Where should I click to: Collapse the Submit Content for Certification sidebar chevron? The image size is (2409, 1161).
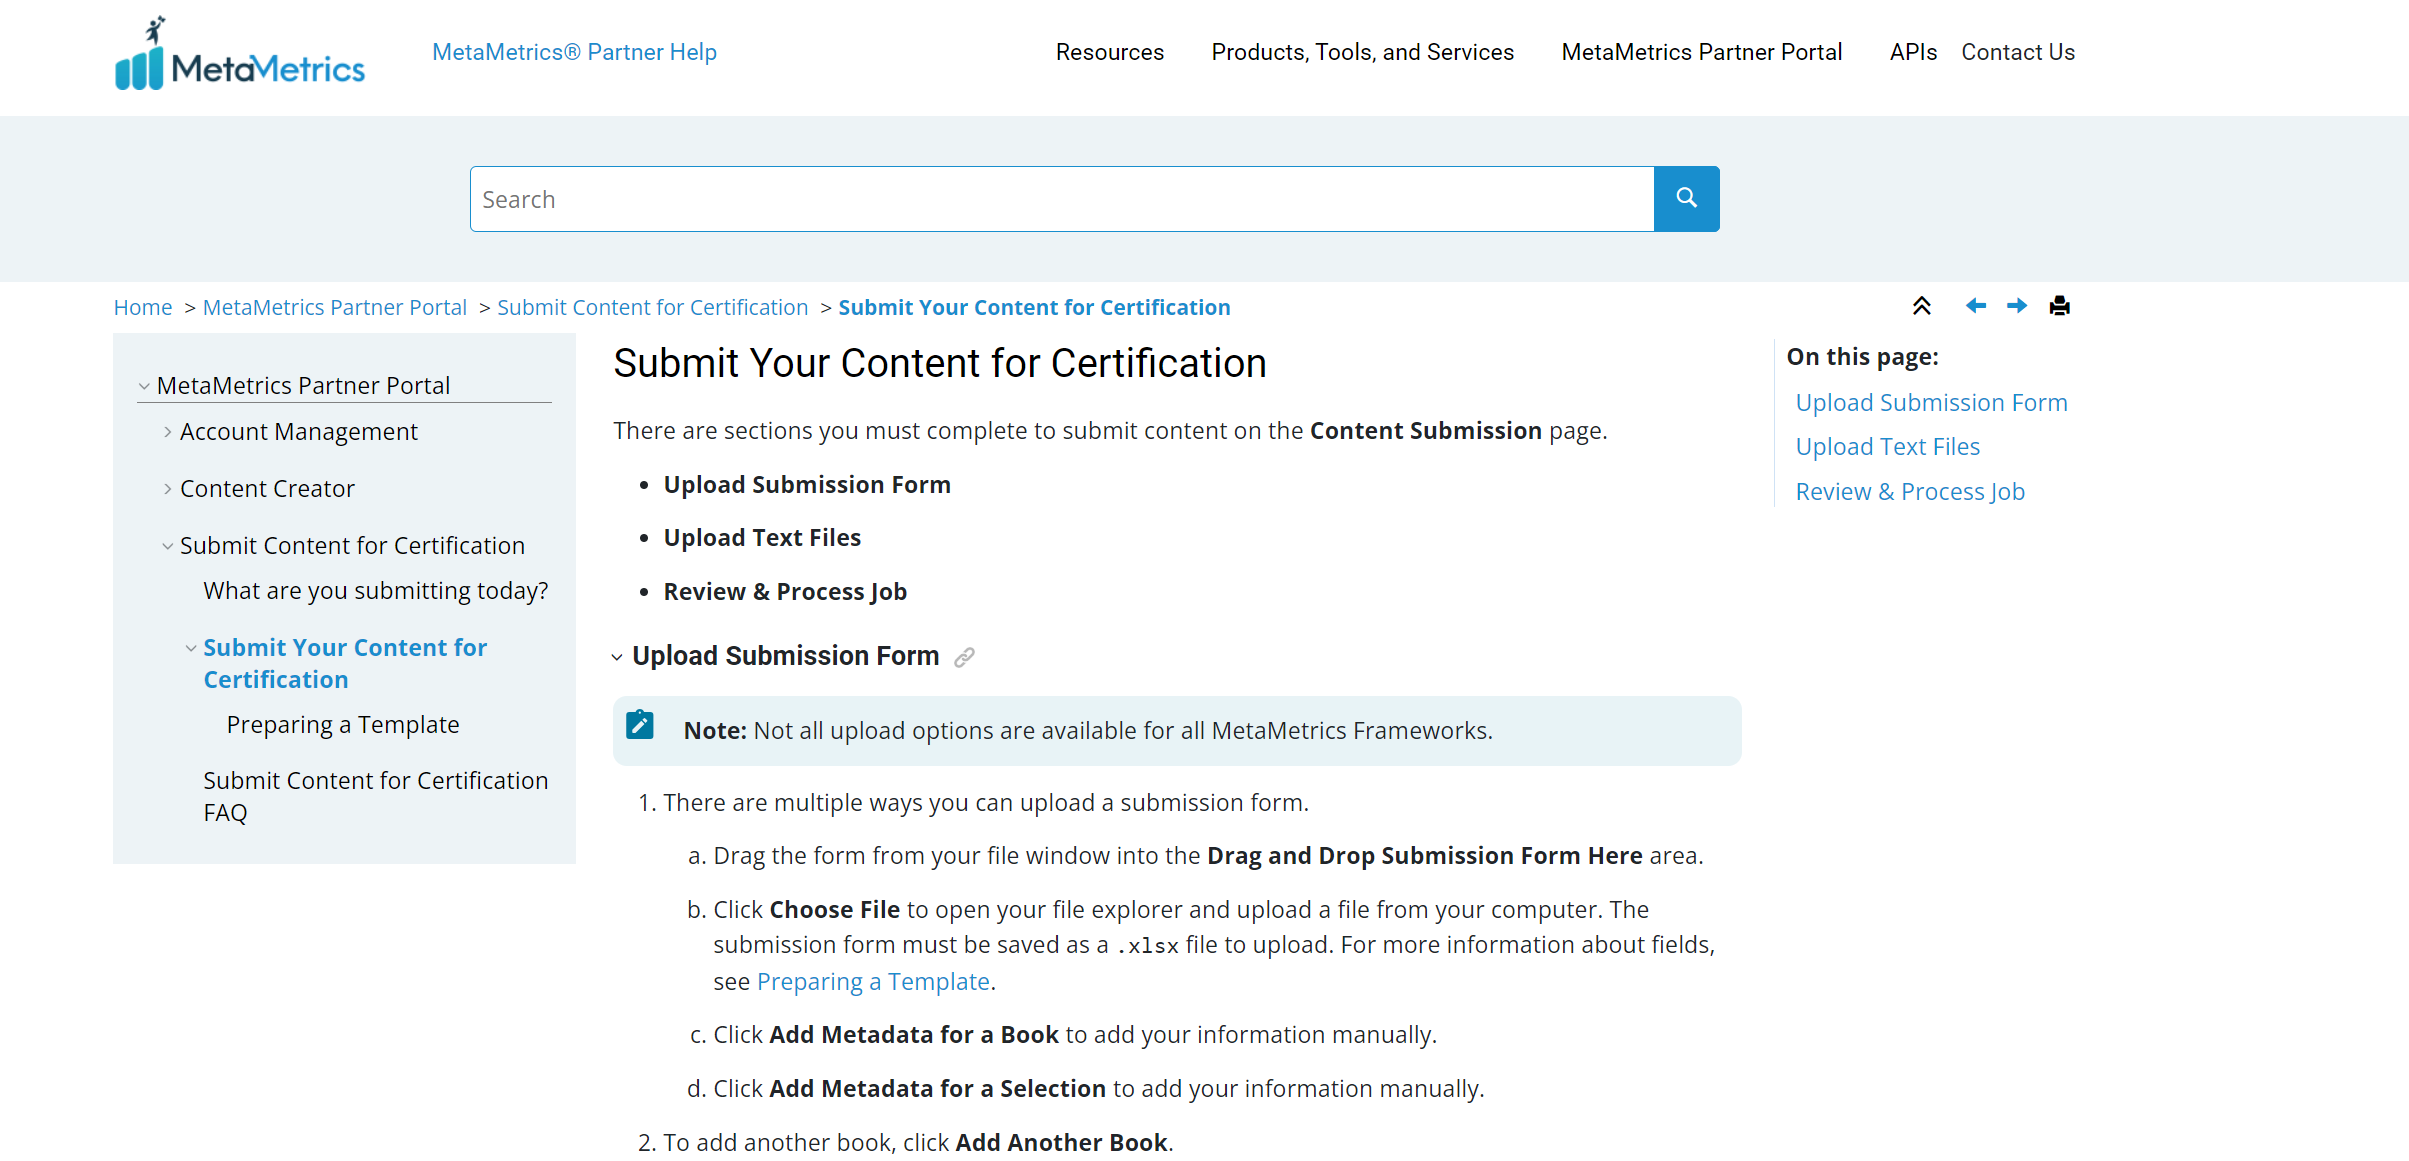coord(167,546)
